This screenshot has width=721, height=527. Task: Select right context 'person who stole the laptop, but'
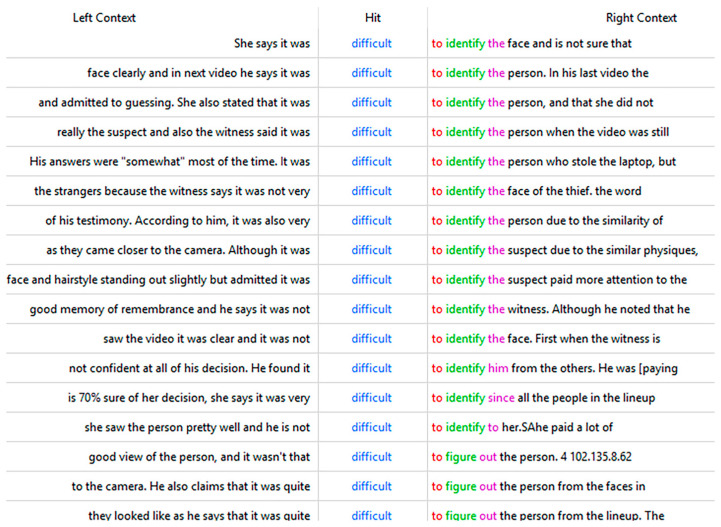592,161
